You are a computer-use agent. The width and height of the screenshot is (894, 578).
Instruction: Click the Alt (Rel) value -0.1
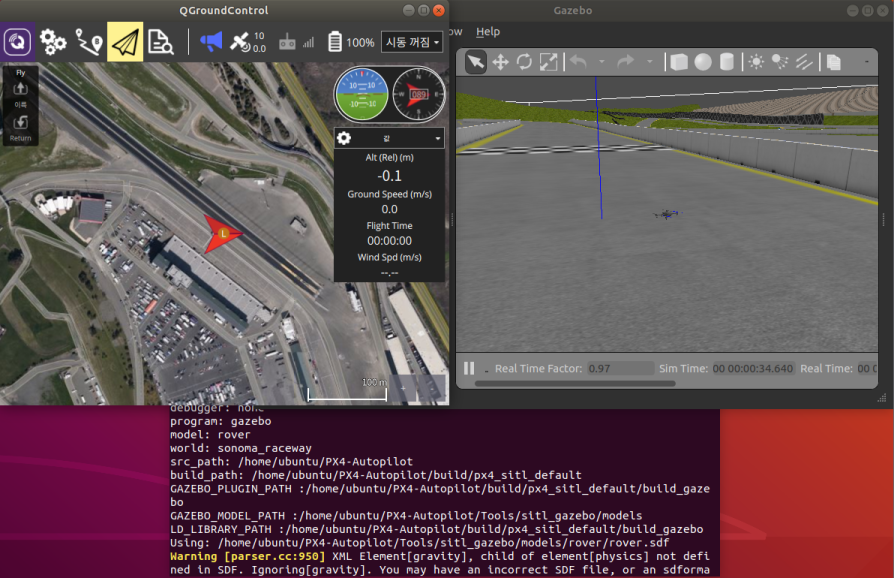[389, 176]
